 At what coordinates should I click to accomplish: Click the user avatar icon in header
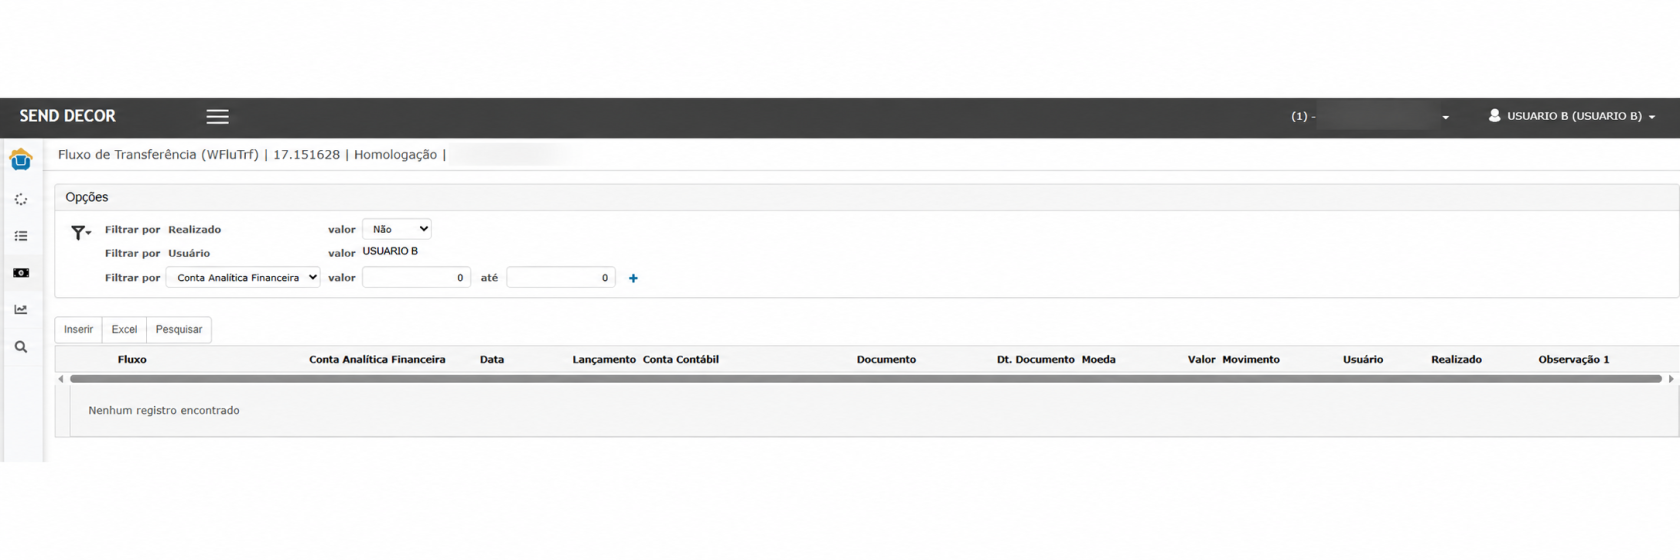1494,116
